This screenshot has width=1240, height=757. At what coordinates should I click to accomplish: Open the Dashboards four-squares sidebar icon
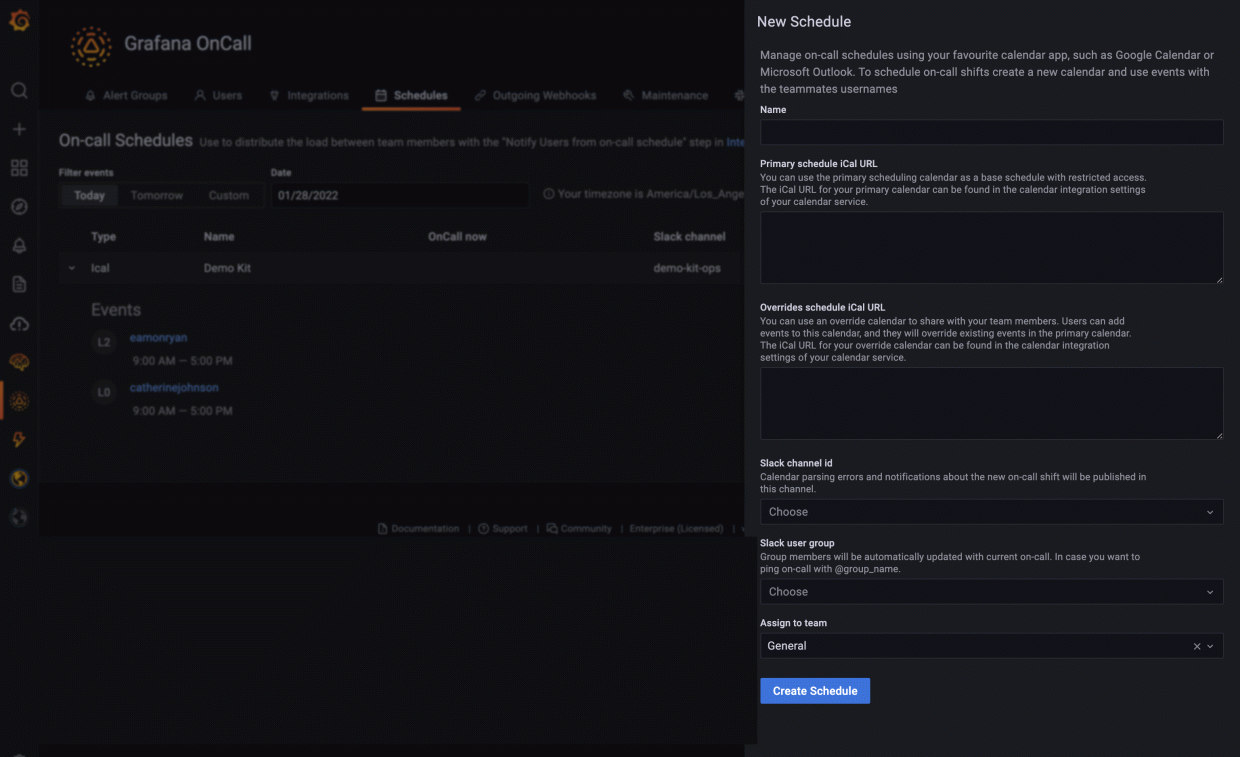pyautogui.click(x=19, y=167)
